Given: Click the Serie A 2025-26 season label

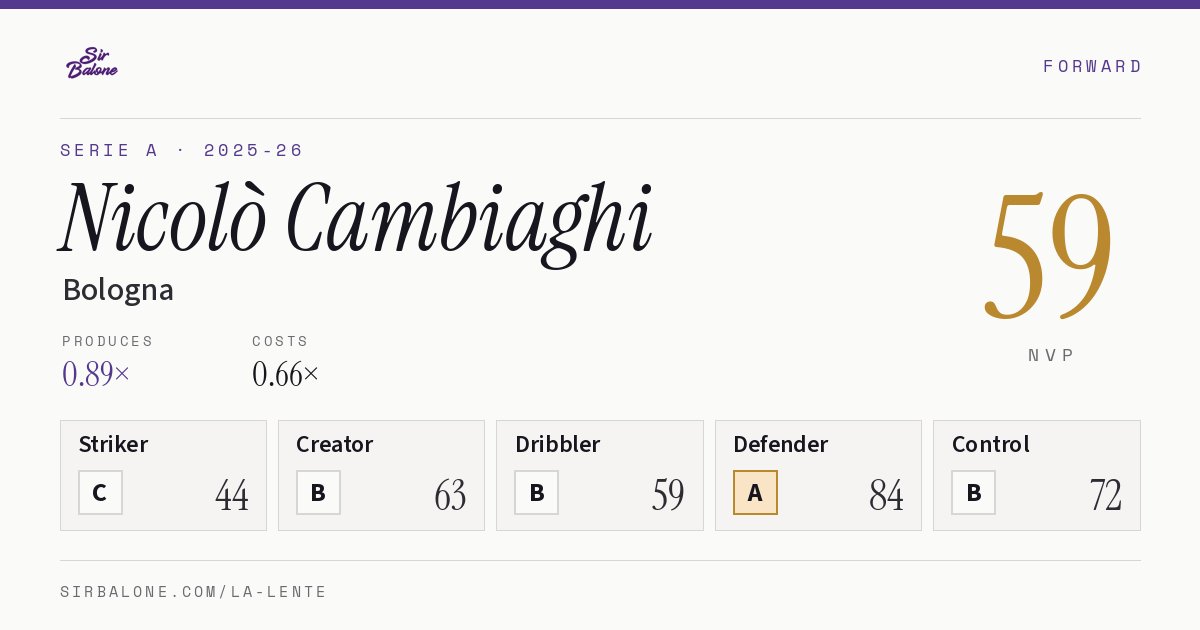Looking at the screenshot, I should 182,150.
